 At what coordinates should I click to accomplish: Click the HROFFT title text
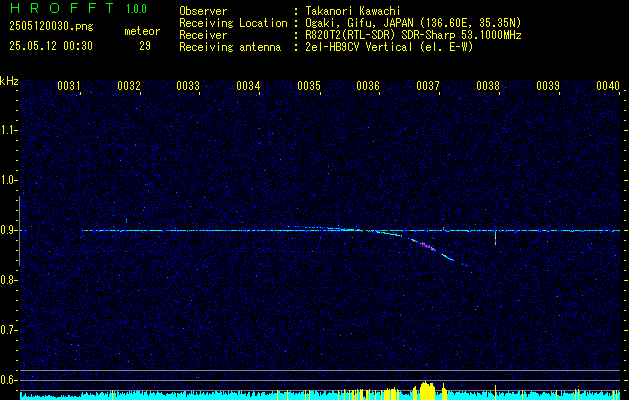pyautogui.click(x=62, y=8)
